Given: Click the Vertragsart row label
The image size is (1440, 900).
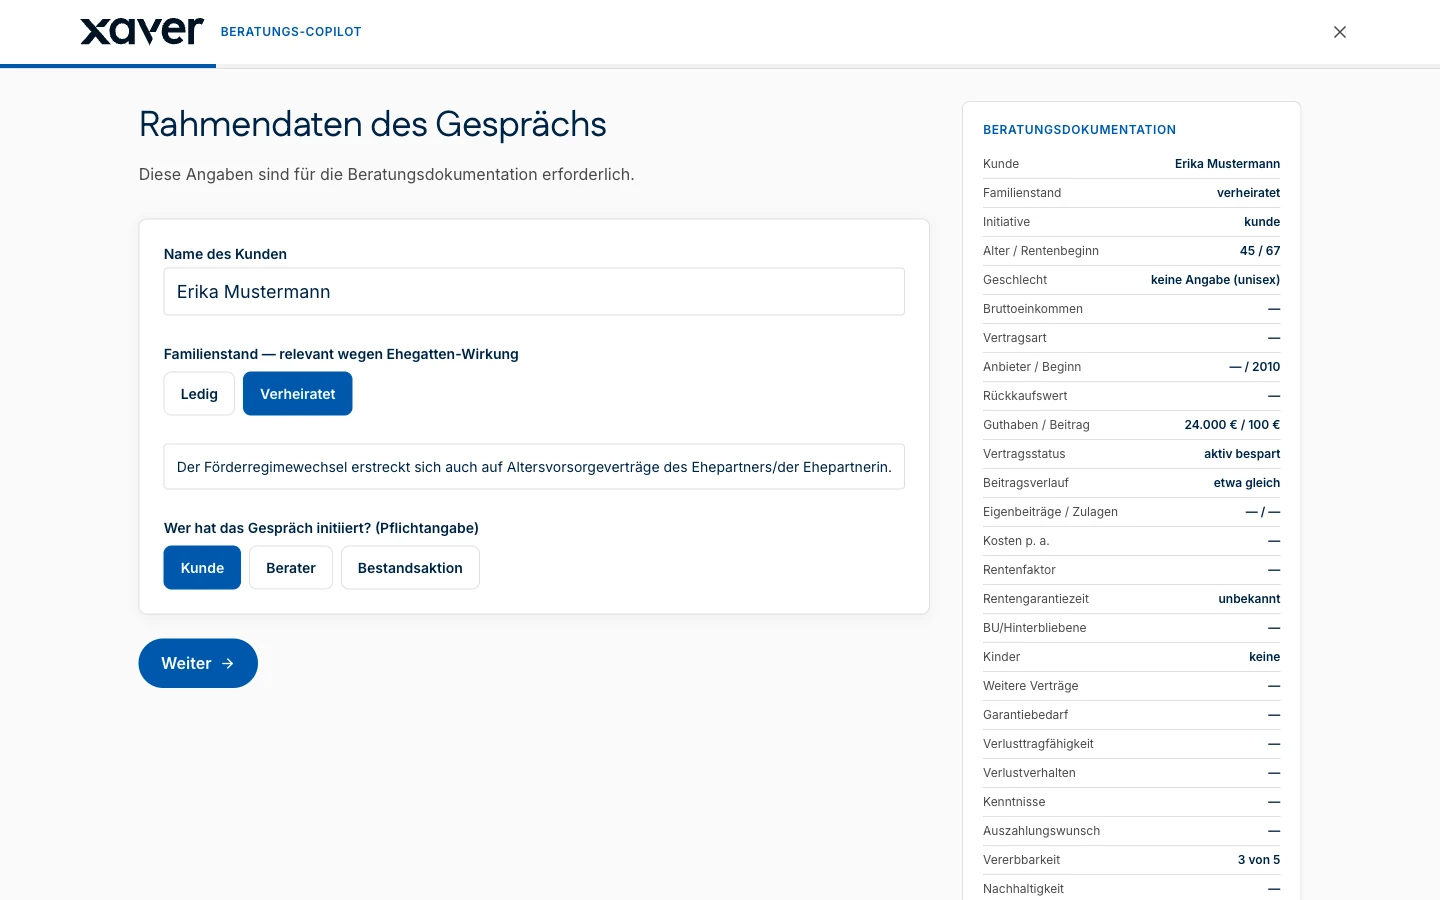Looking at the screenshot, I should tap(1015, 338).
